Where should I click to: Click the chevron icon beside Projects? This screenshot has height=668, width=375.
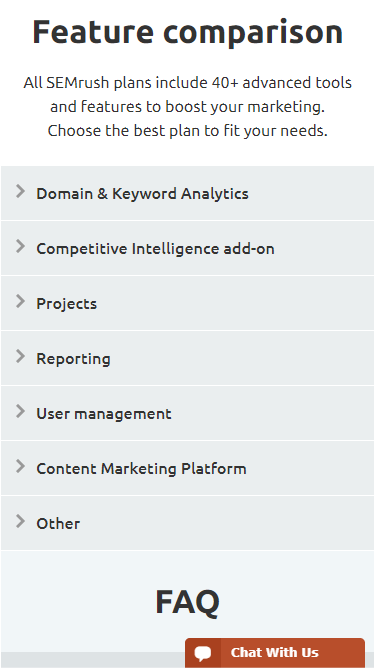coord(20,301)
